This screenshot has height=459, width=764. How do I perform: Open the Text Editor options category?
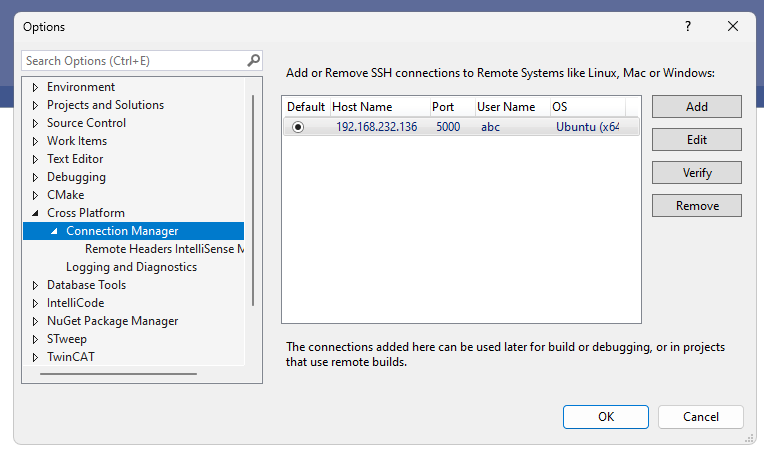pyautogui.click(x=75, y=159)
